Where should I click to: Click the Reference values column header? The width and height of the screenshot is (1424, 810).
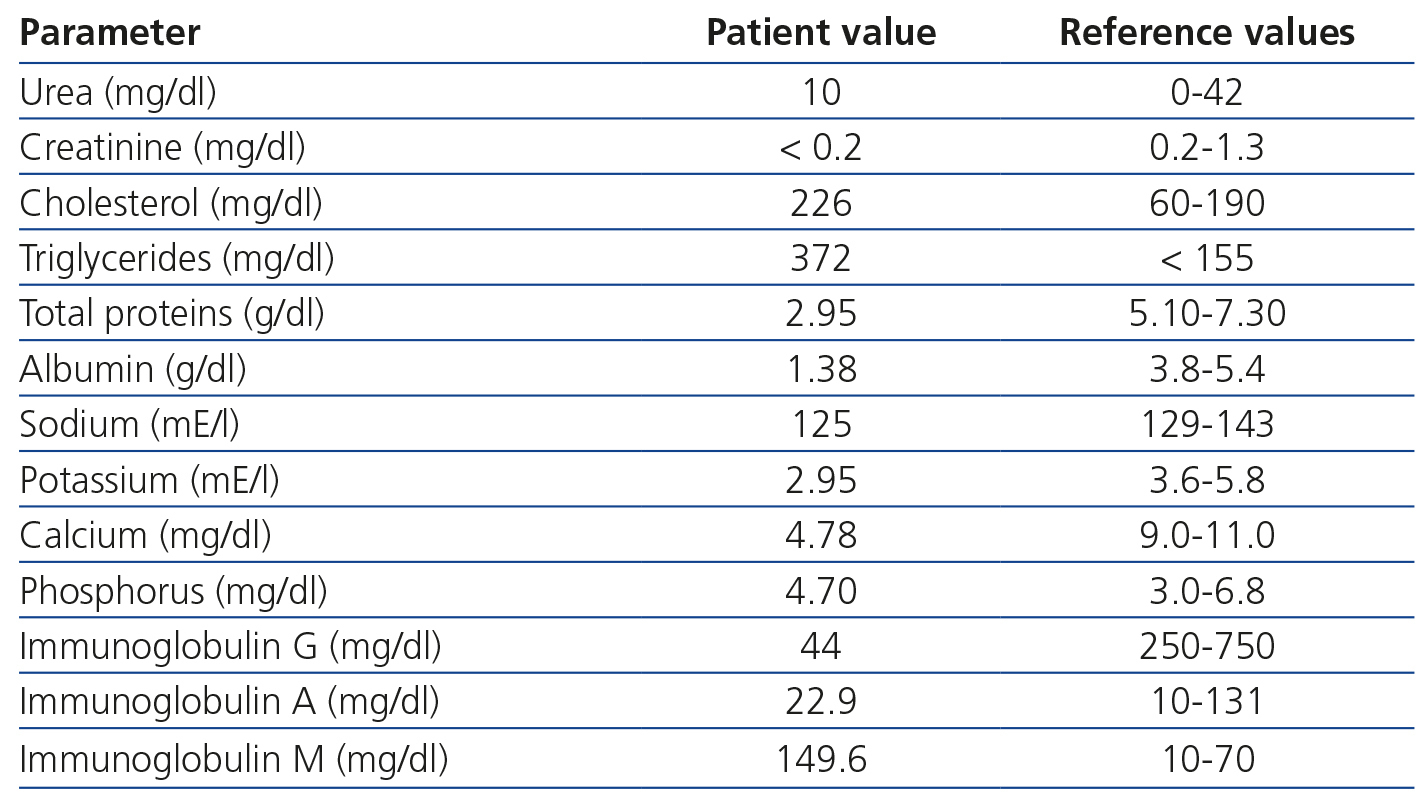[x=1206, y=33]
